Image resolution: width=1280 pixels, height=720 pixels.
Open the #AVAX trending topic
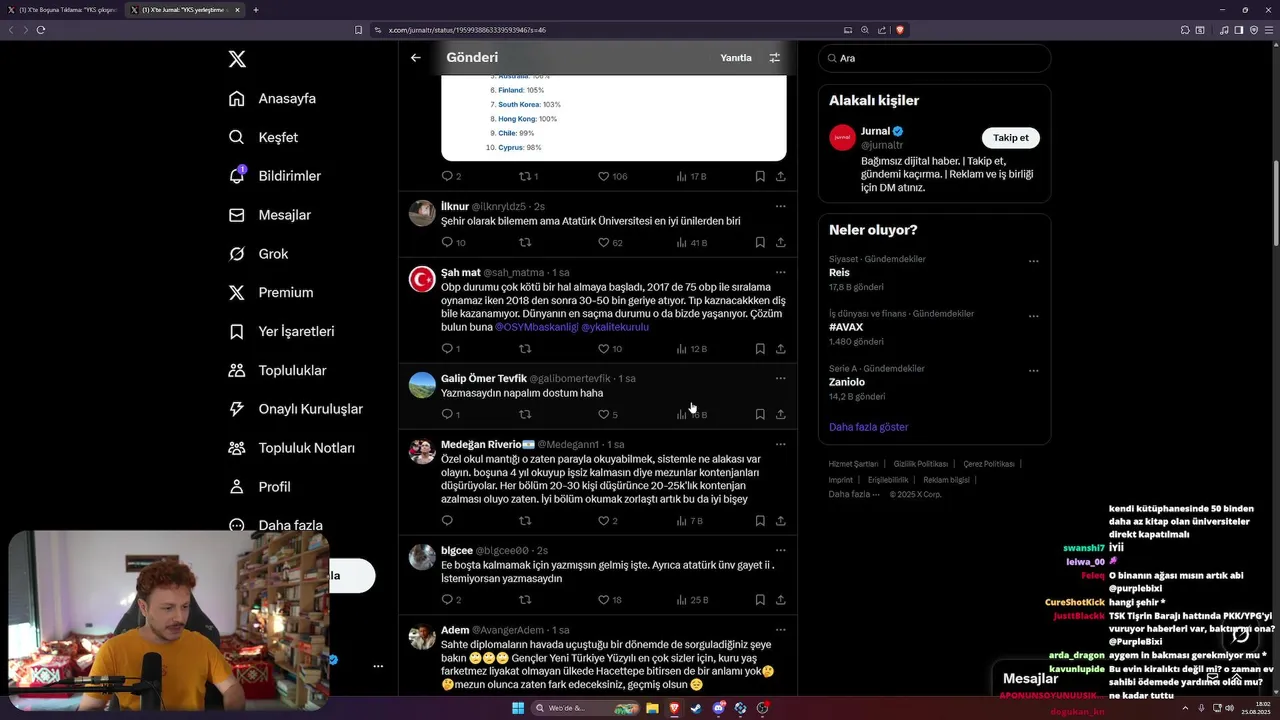(x=846, y=327)
